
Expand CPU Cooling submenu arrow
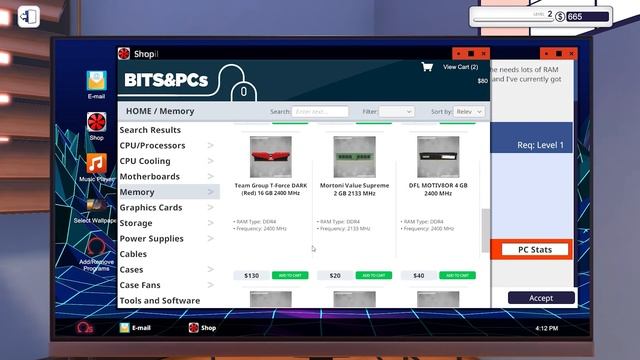pos(211,161)
